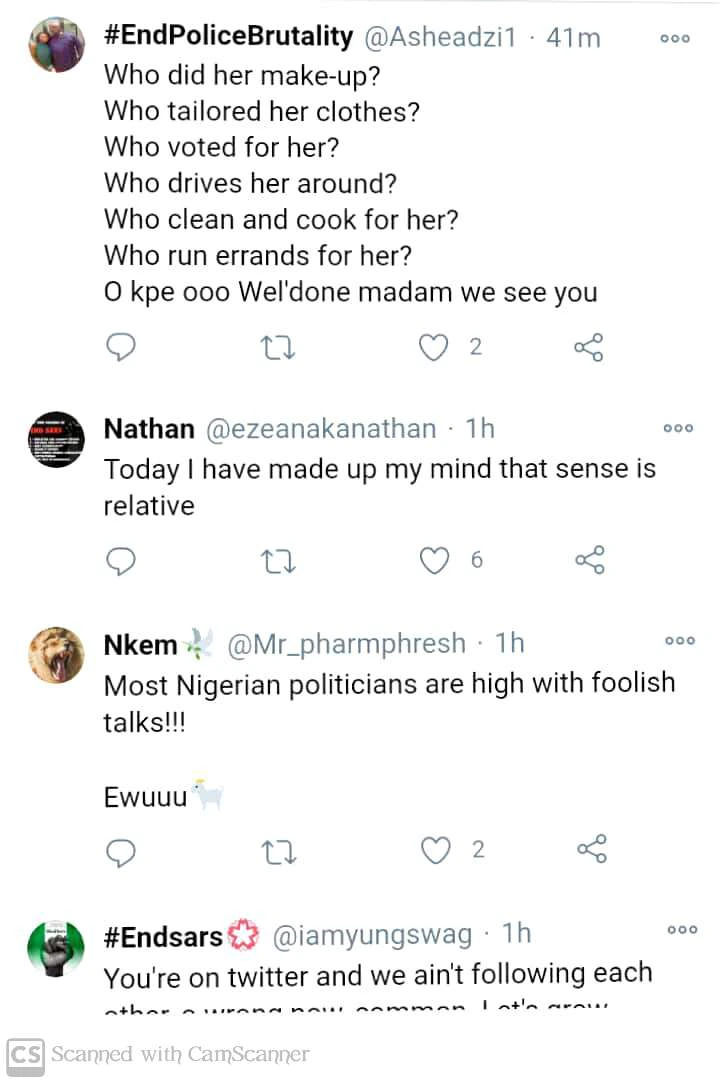Open the @ezeanakanathan profile handle
720x1083 pixels.
coord(321,429)
